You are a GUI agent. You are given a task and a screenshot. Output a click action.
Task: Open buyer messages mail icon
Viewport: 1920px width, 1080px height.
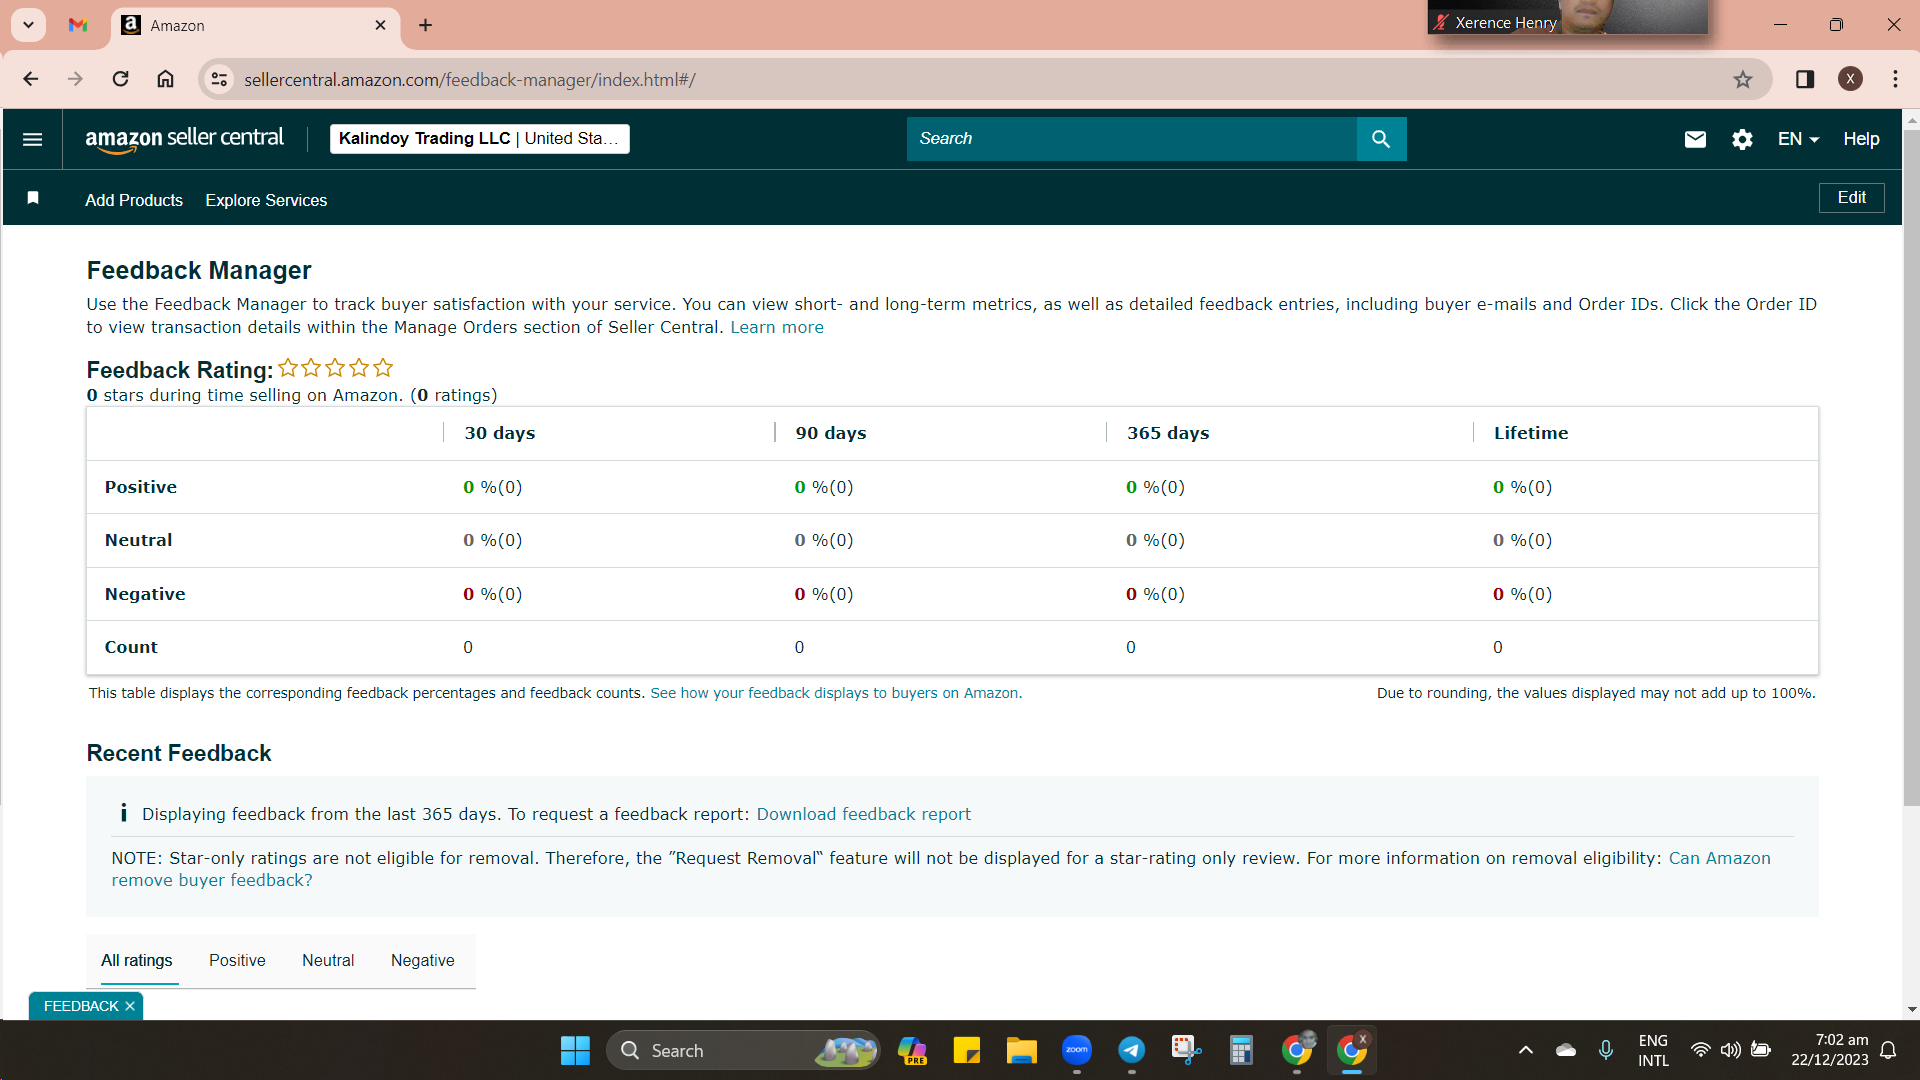(x=1695, y=139)
